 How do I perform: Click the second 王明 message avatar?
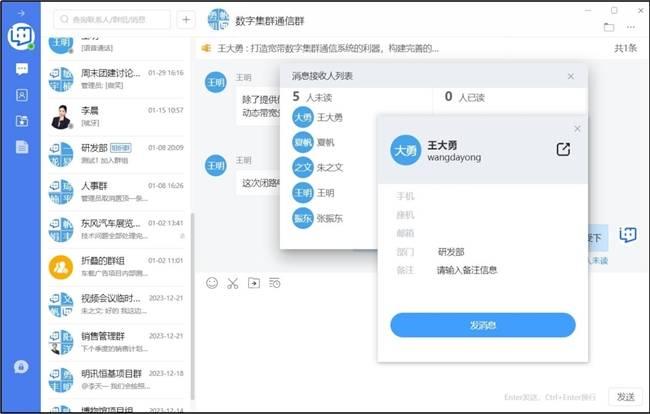point(216,165)
